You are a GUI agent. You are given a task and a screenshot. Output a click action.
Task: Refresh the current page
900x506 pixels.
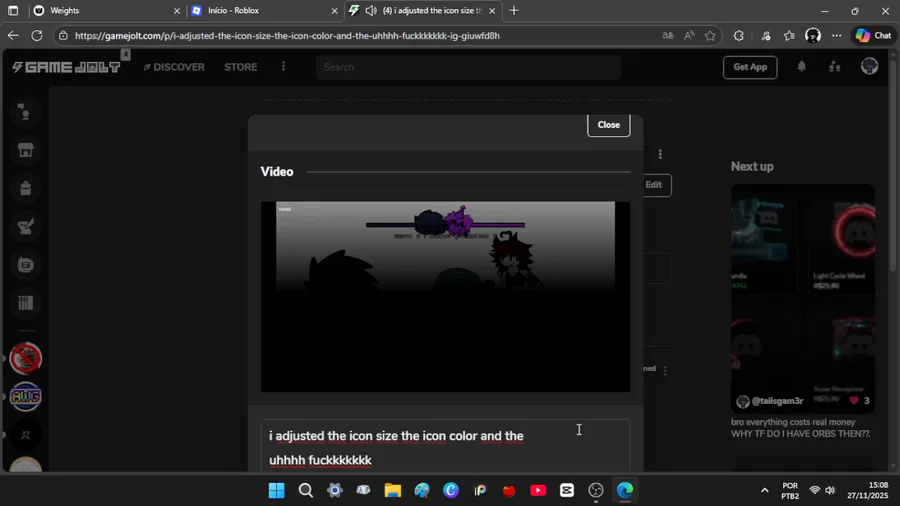coord(37,36)
